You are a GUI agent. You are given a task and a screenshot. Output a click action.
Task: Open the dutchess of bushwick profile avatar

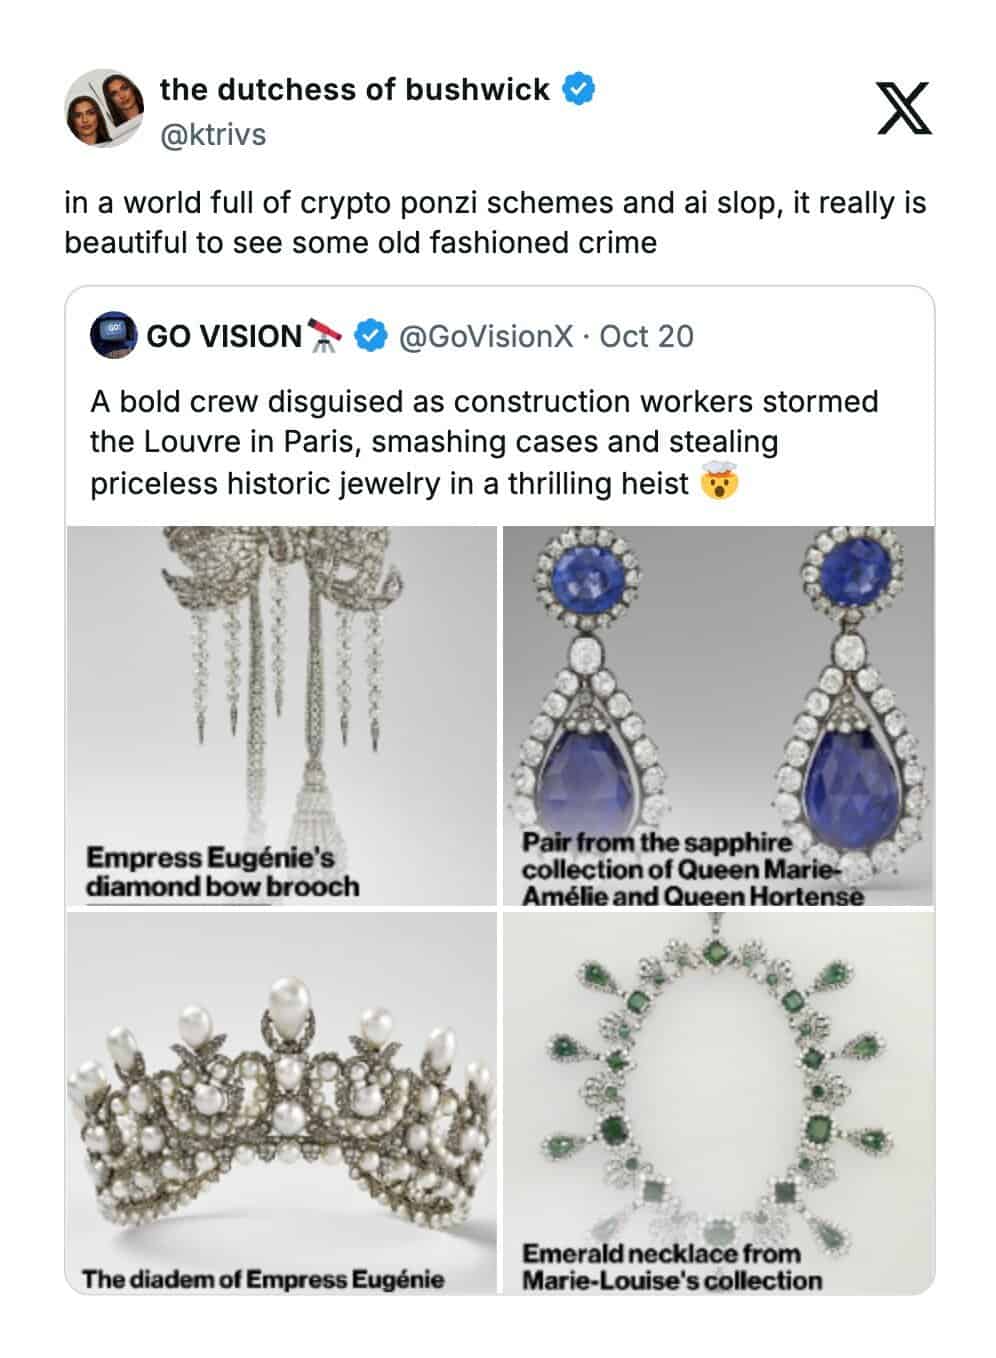click(x=104, y=108)
